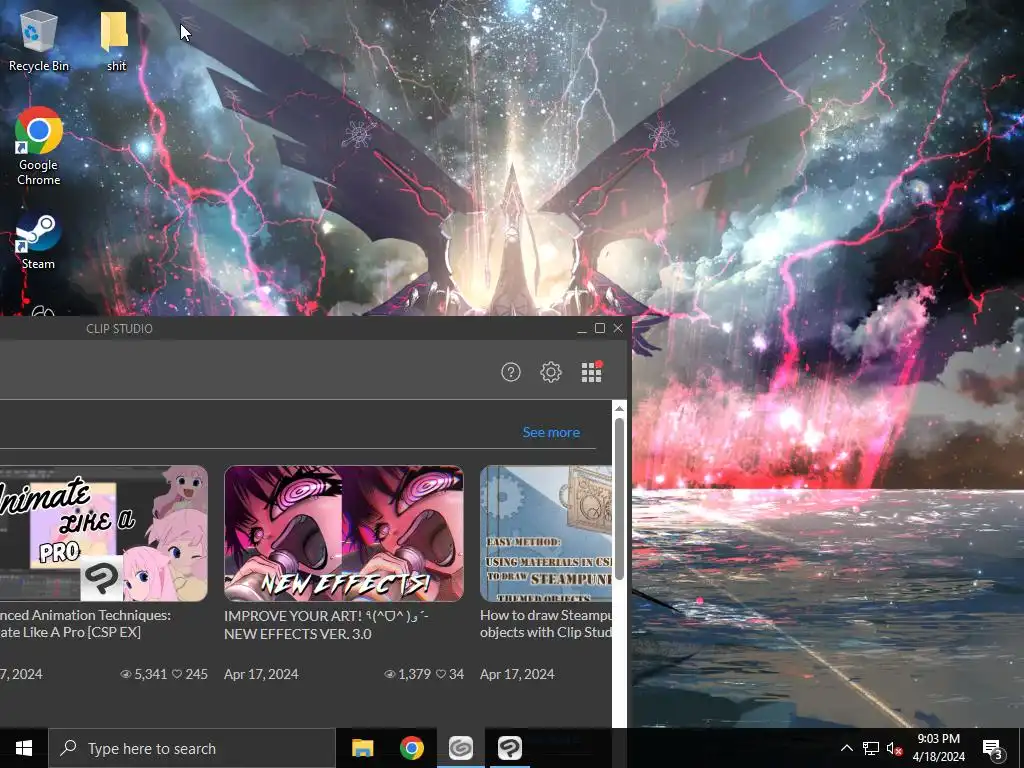
Task: Click the IMPROVE YOUR ART title link
Action: 326,625
